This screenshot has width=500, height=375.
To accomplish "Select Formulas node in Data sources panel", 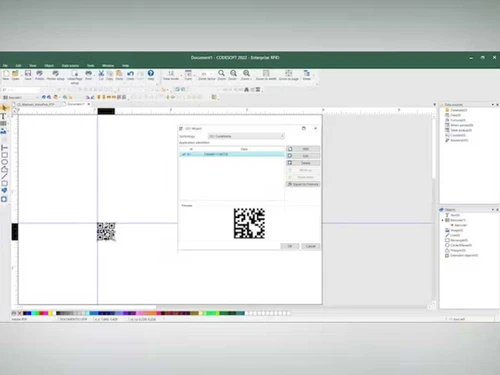I will coord(455,120).
